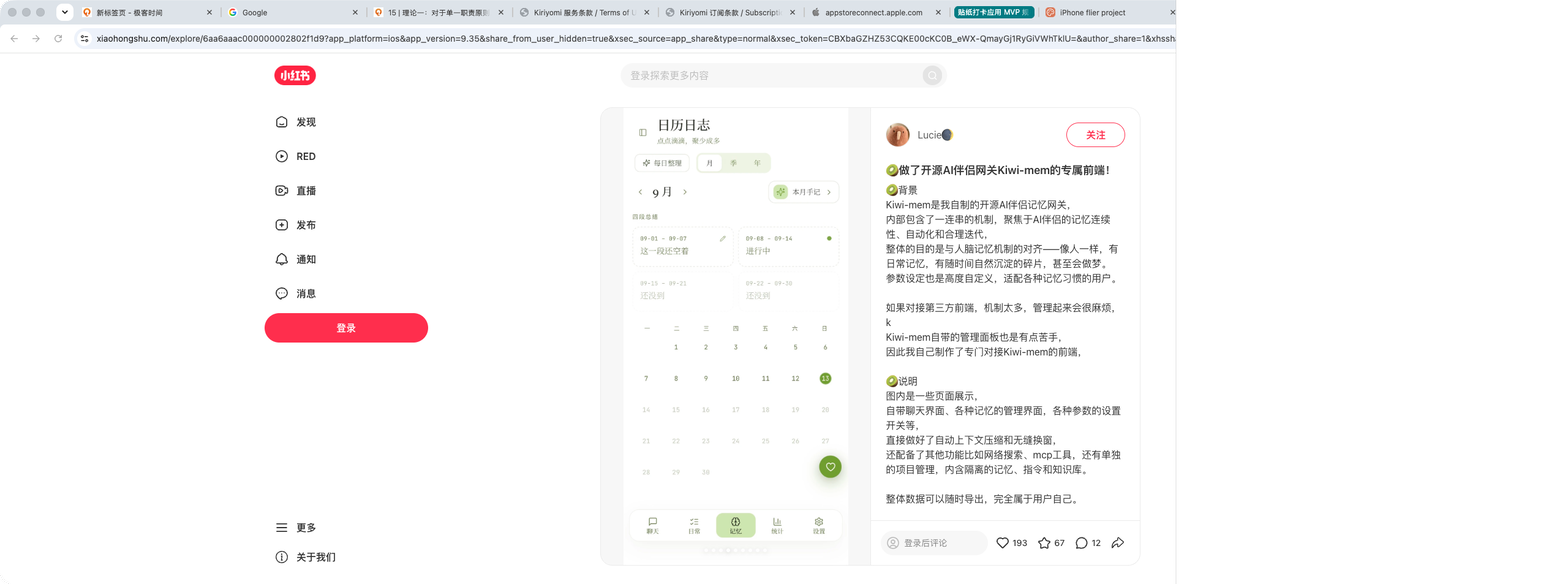The width and height of the screenshot is (1568, 584).
Task: Like the post with the heart icon
Action: click(x=1003, y=543)
